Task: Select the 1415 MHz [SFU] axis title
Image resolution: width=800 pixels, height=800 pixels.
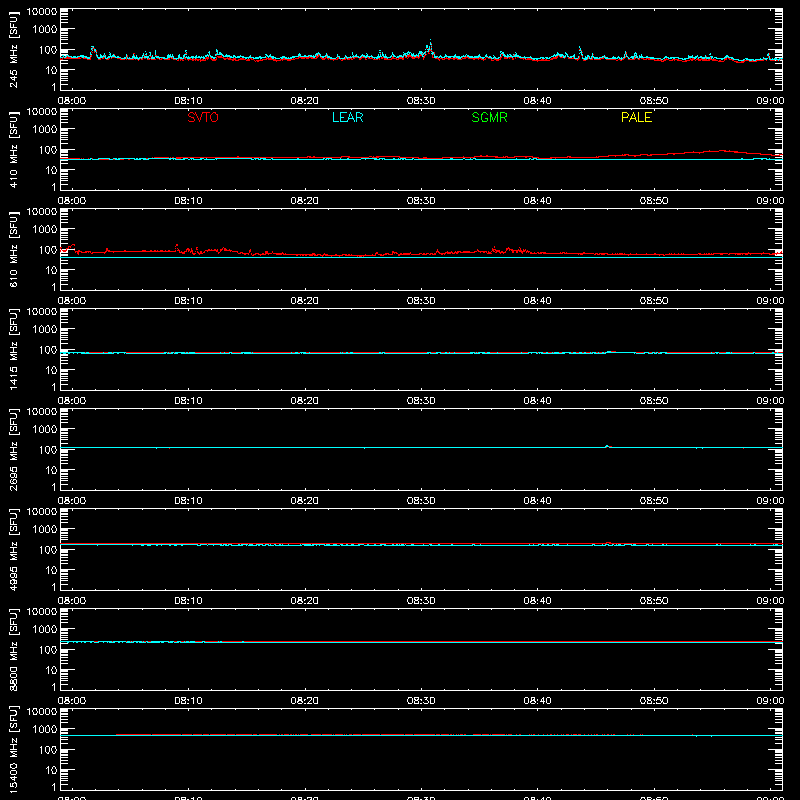Action: (x=13, y=349)
